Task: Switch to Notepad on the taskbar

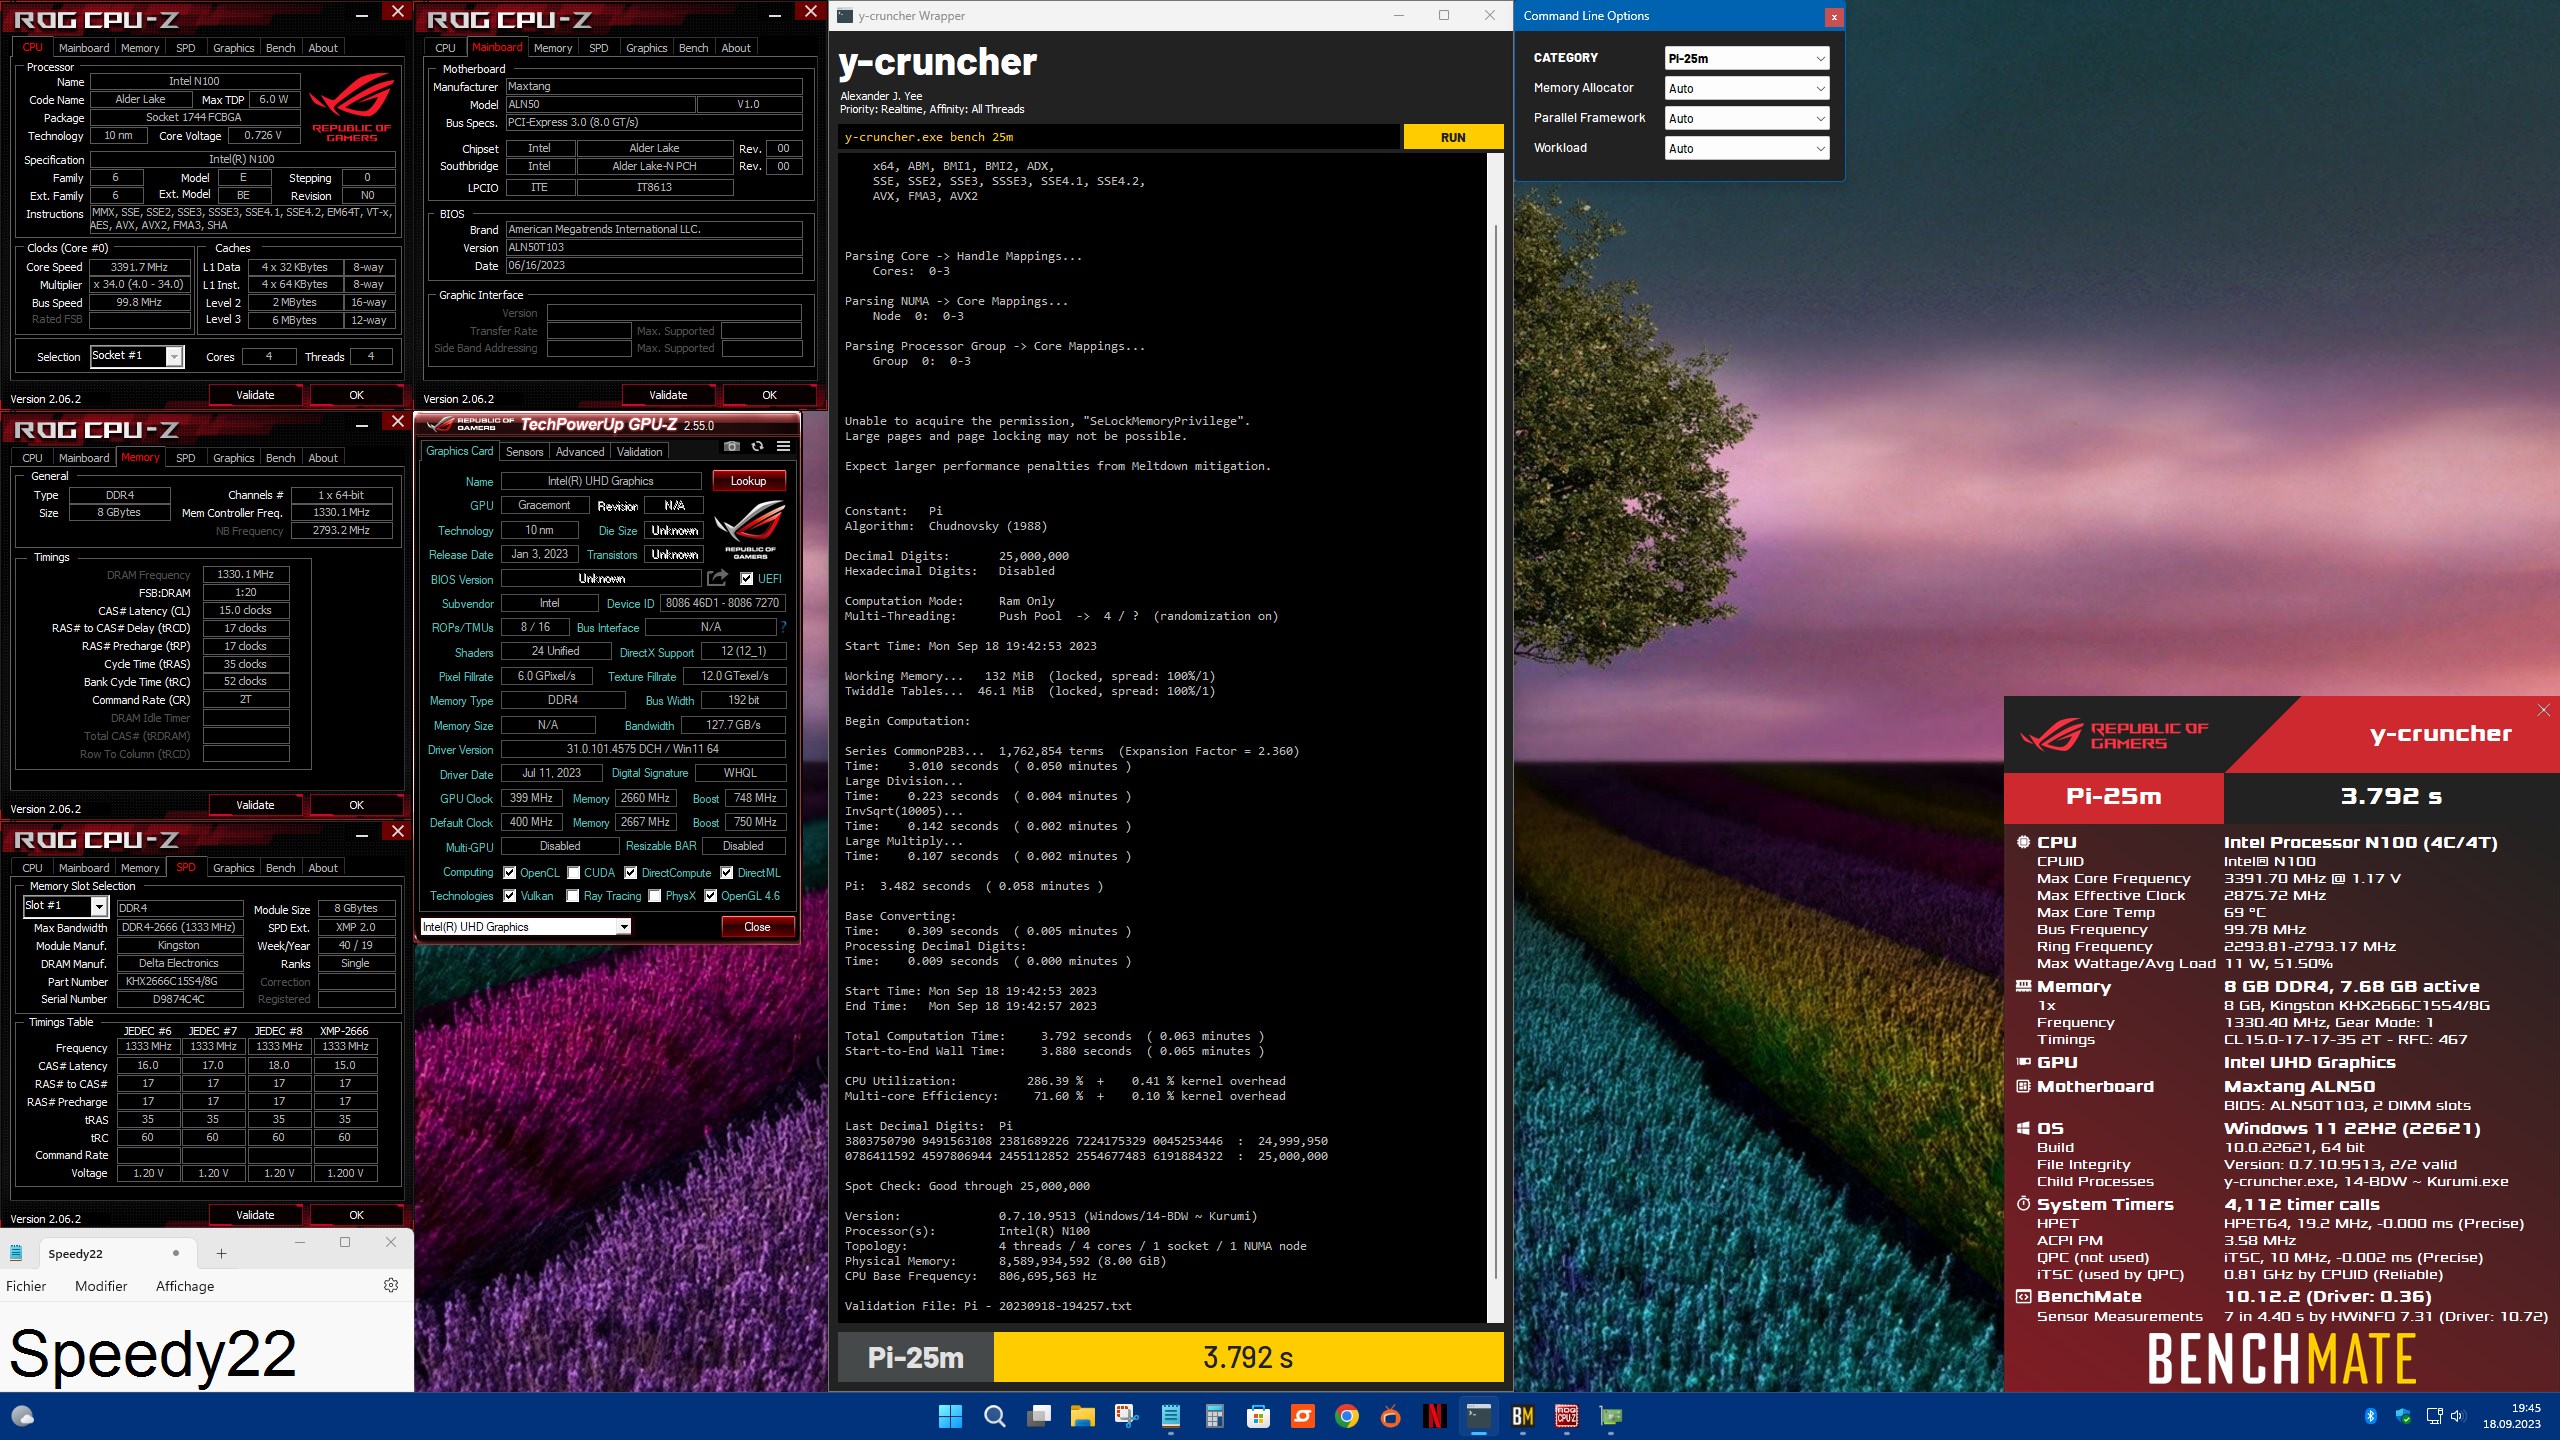Action: point(1171,1416)
